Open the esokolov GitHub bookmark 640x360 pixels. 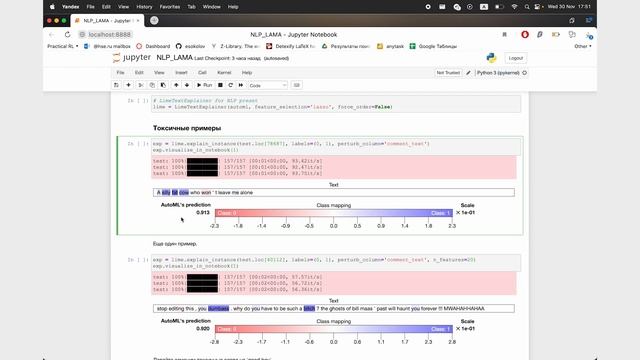pos(191,46)
